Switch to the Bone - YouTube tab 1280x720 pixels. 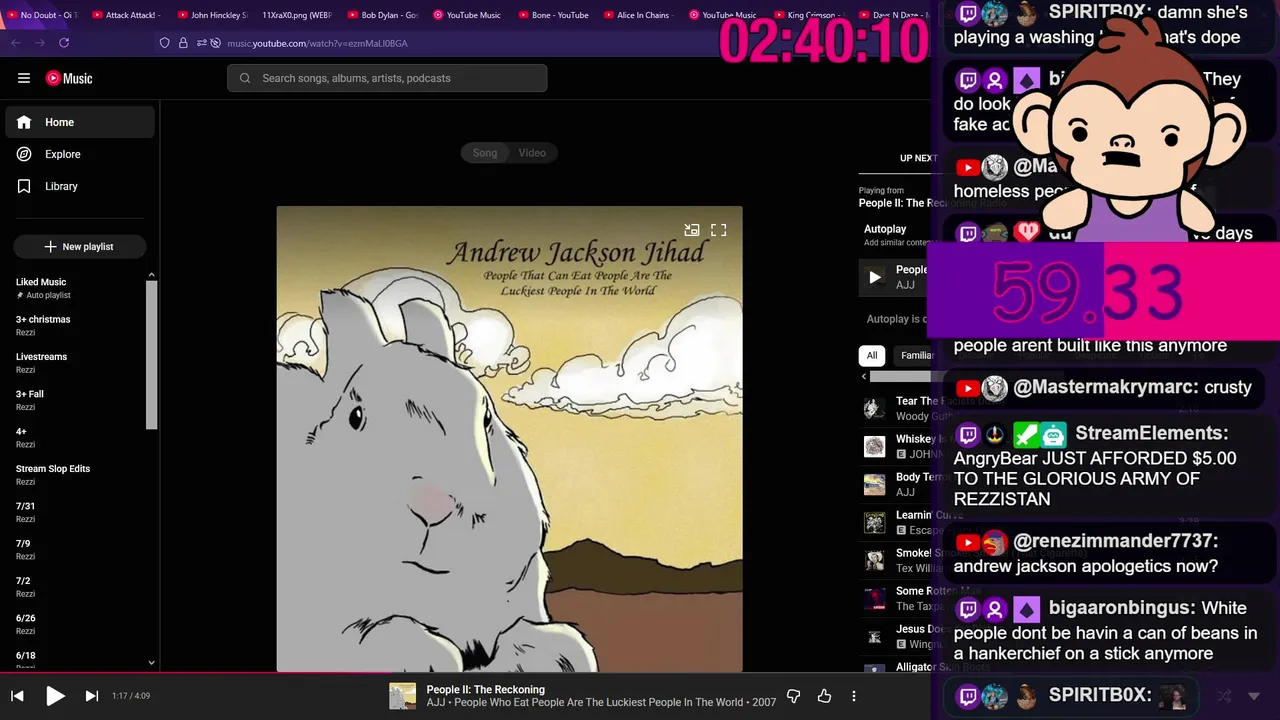[x=552, y=15]
